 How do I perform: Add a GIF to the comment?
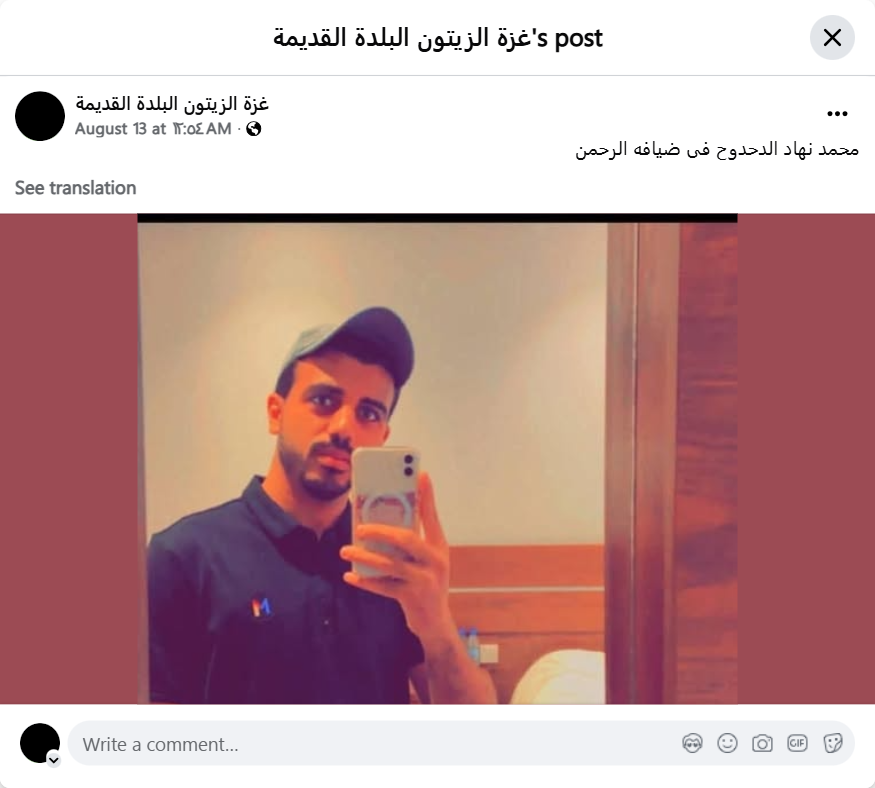(797, 743)
